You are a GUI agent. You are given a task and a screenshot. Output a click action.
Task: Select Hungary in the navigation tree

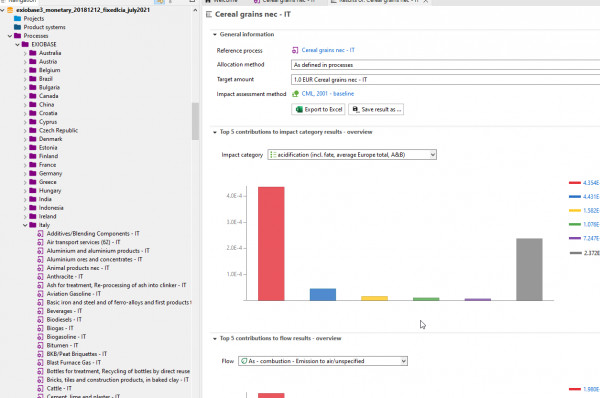pos(50,191)
